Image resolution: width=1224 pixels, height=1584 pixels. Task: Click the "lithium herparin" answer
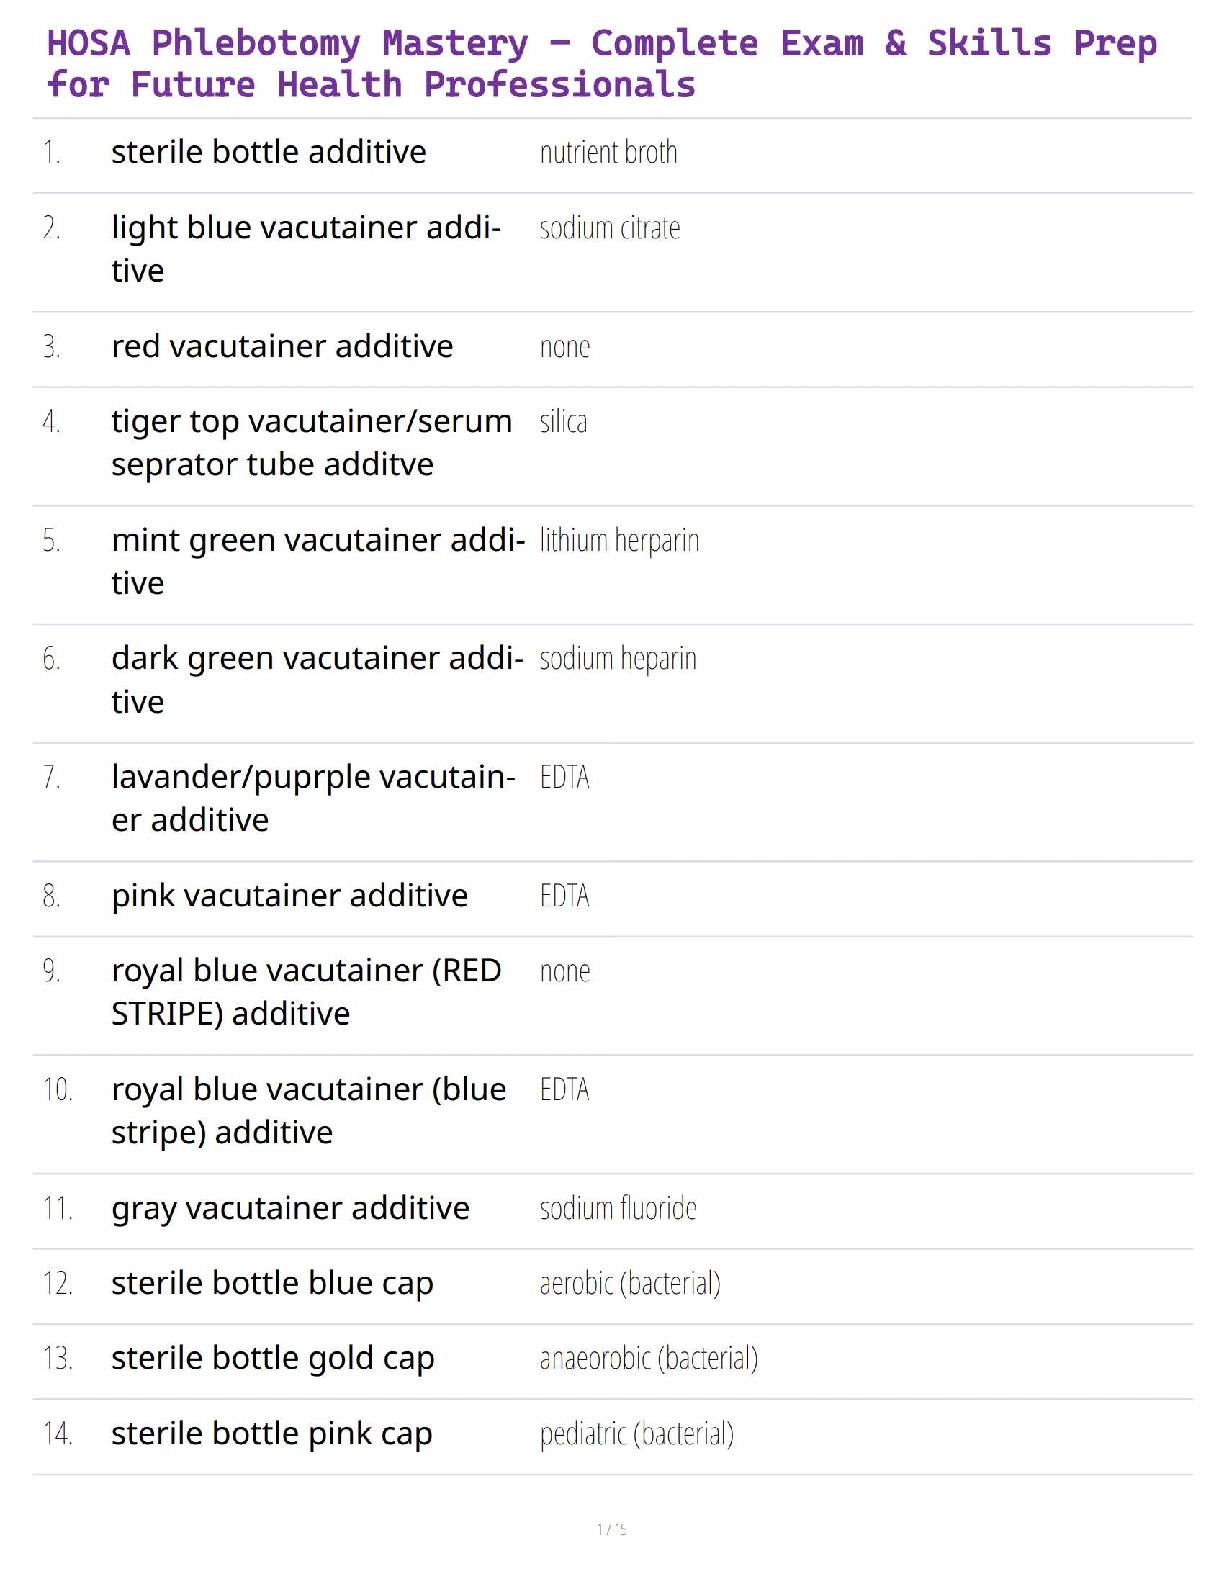point(619,541)
